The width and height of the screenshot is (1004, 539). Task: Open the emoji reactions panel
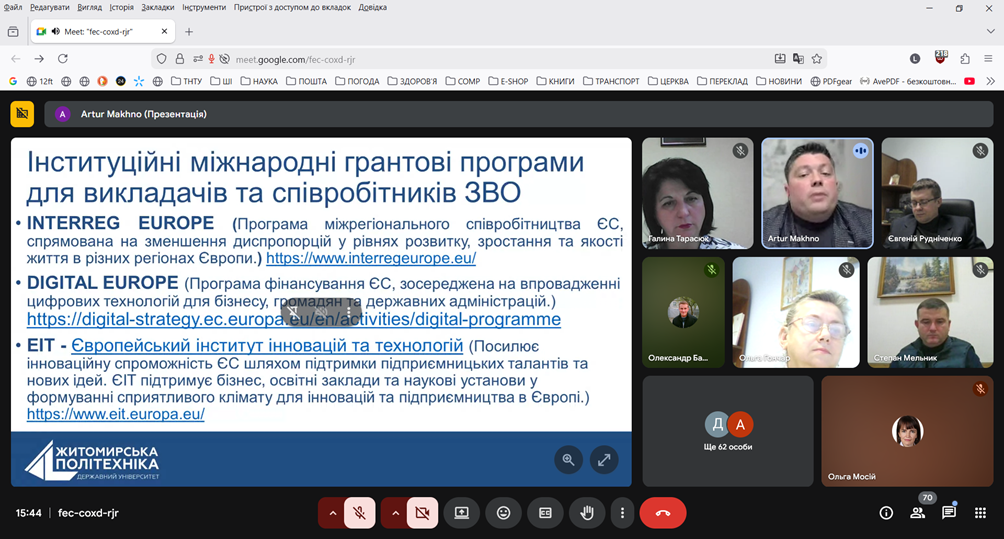[503, 513]
